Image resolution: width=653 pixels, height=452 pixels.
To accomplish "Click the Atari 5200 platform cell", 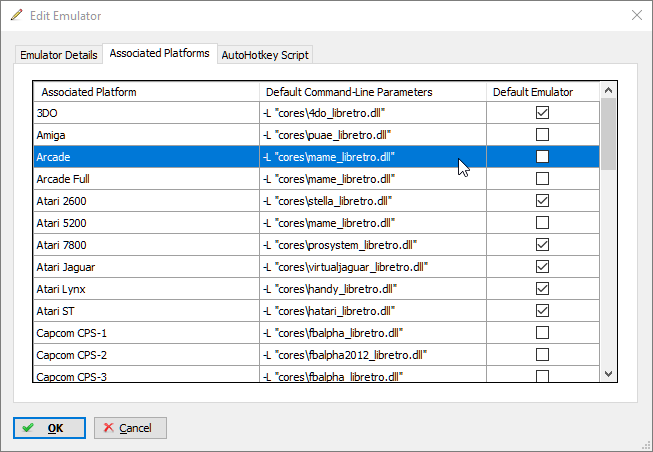I will click(x=147, y=223).
